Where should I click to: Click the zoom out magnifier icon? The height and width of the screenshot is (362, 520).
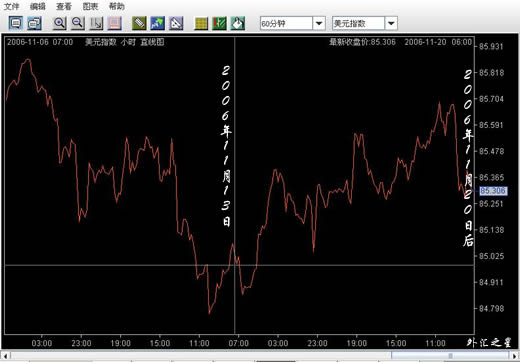pyautogui.click(x=78, y=23)
